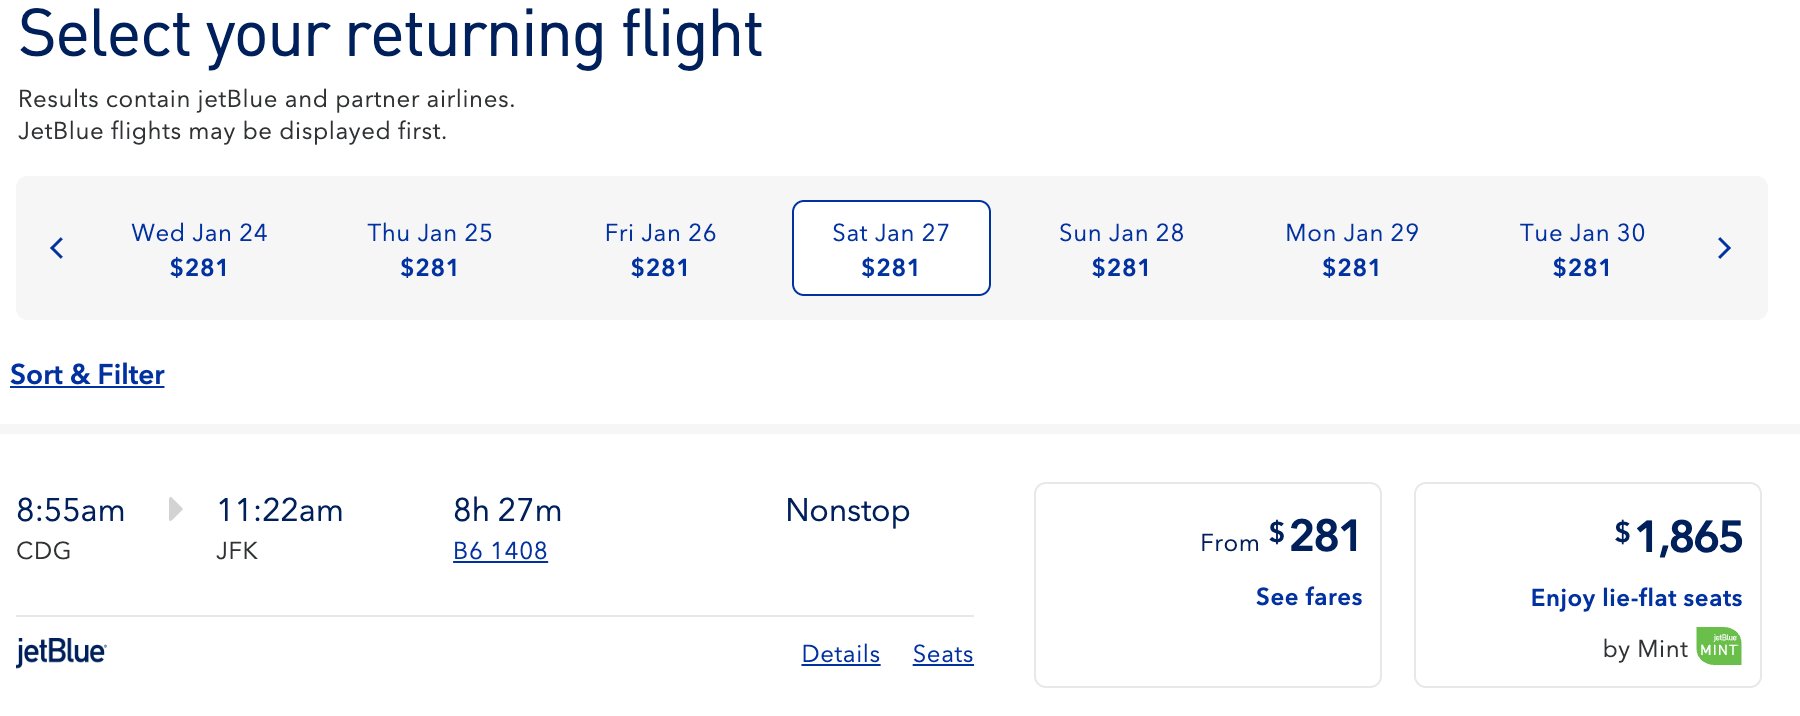Show next week of dates
This screenshot has width=1800, height=716.
tap(1723, 248)
